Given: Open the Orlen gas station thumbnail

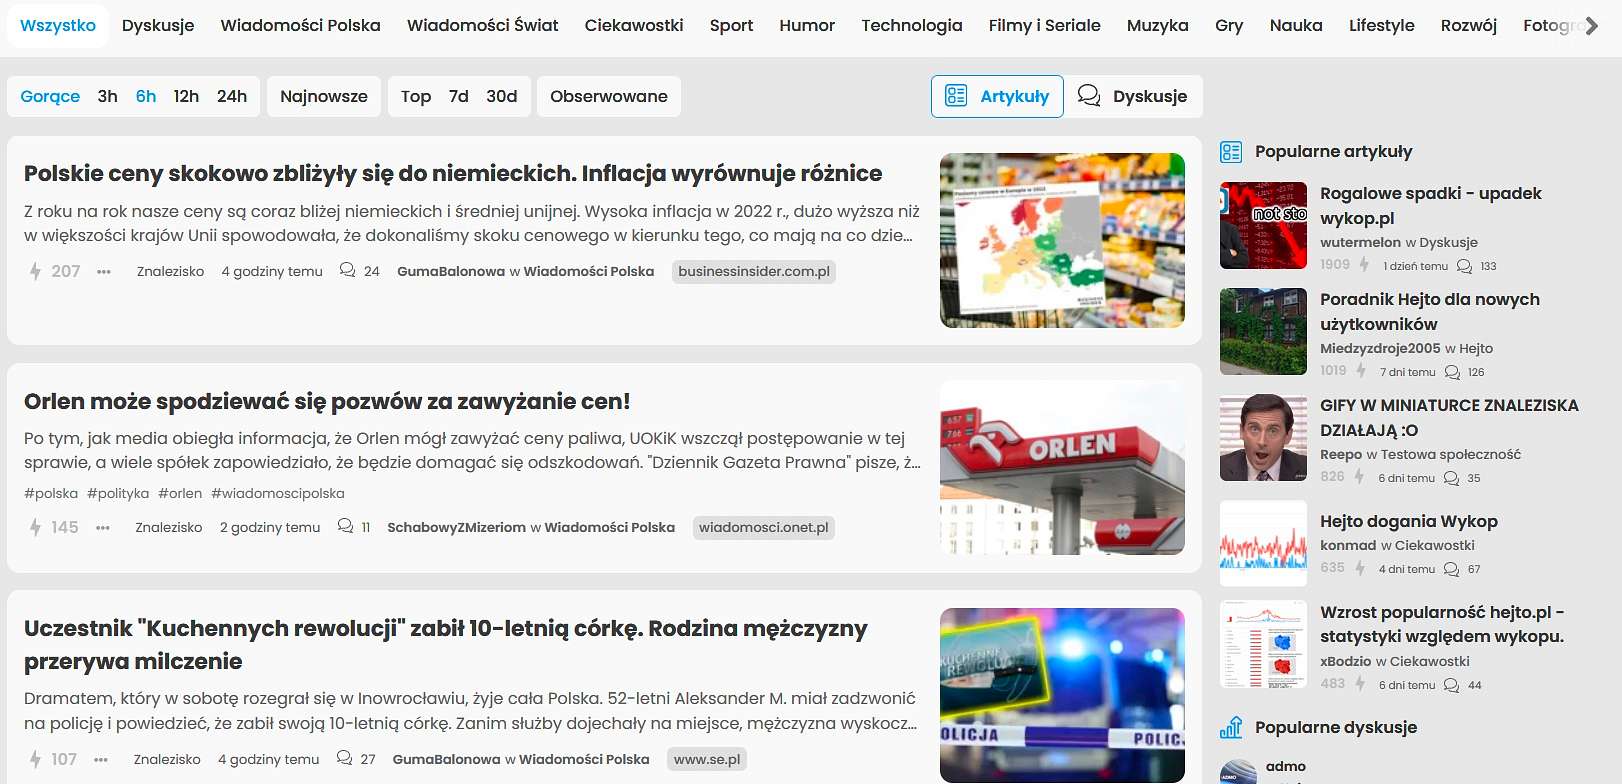Looking at the screenshot, I should (x=1062, y=467).
